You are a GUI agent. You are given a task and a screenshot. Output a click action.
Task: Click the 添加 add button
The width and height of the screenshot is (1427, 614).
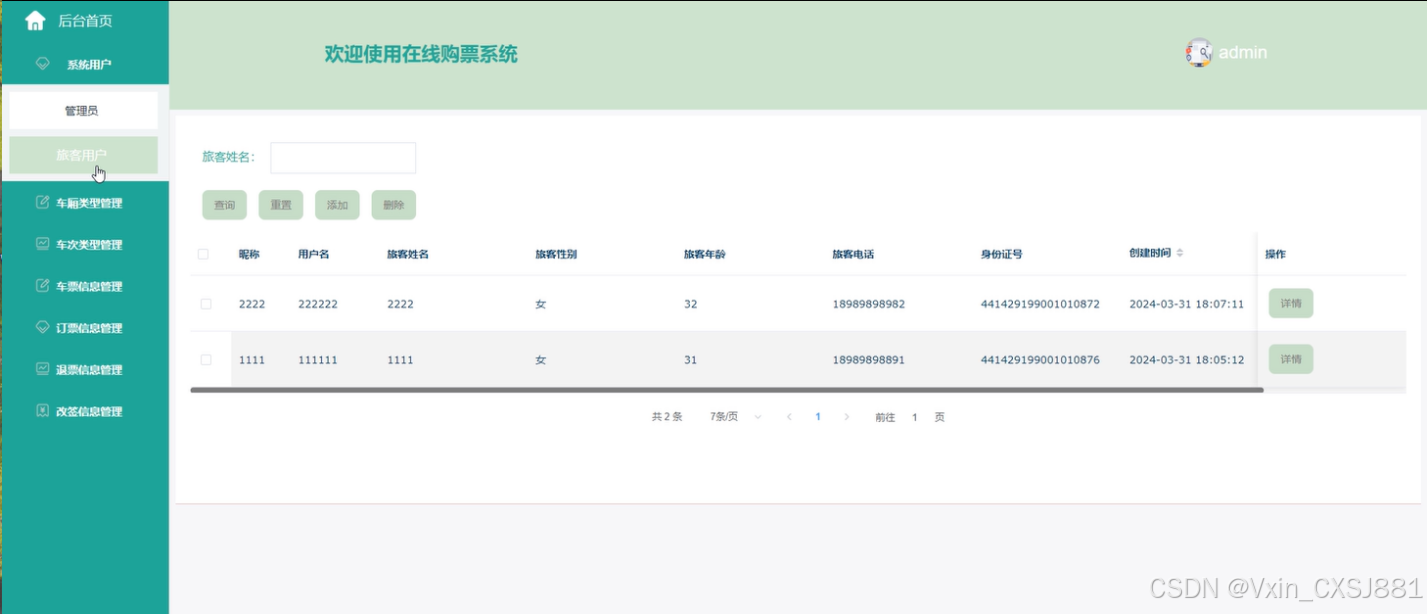337,205
